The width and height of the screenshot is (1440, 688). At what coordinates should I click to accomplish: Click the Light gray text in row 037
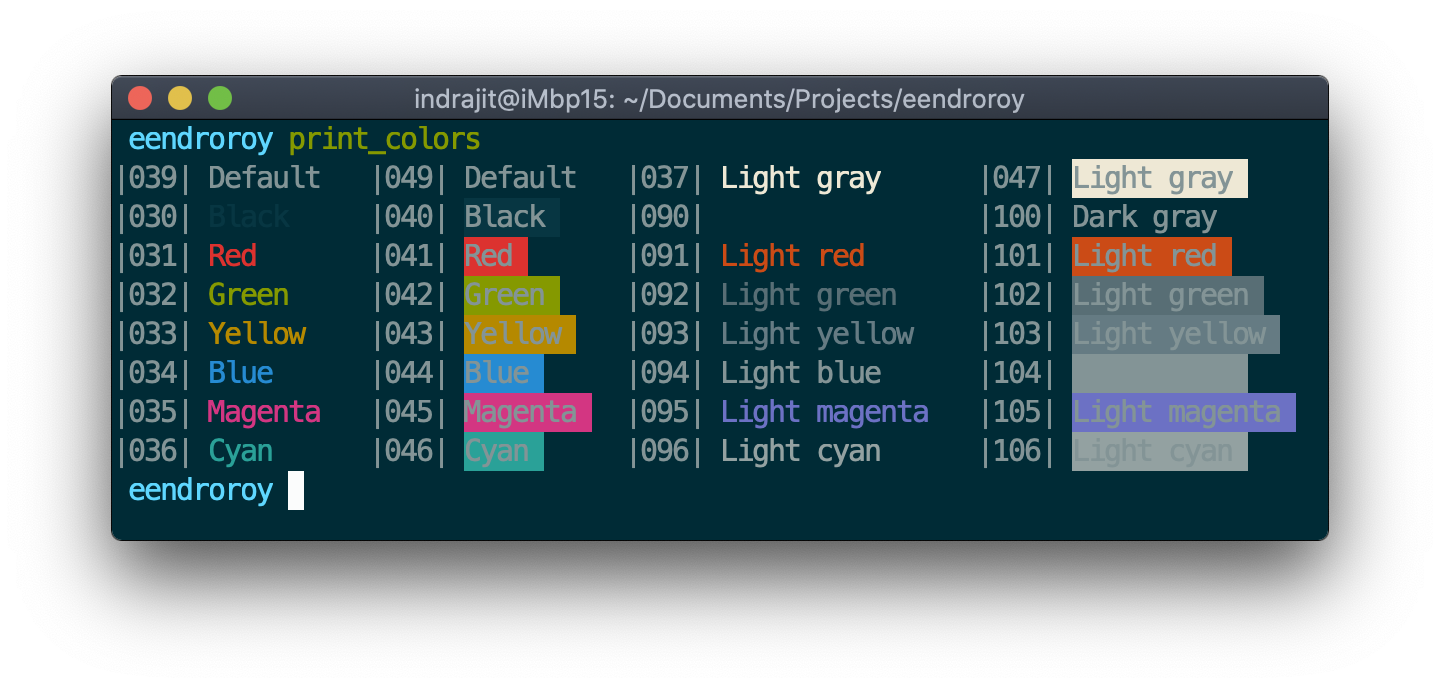[x=801, y=178]
